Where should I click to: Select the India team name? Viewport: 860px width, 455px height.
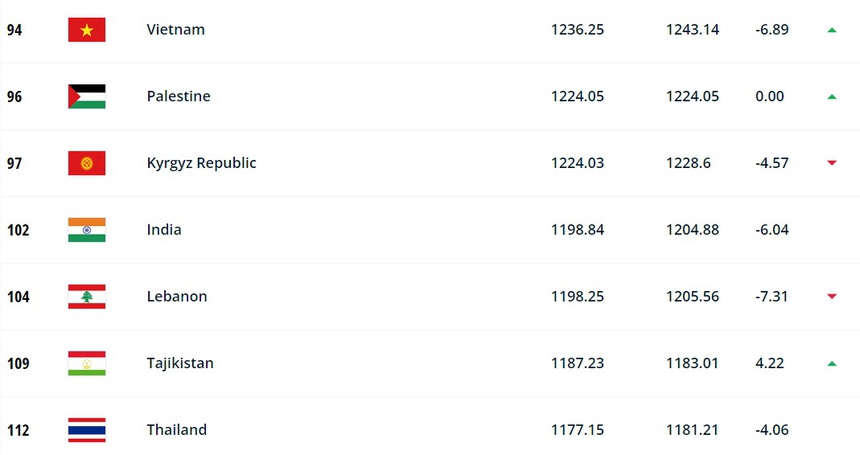point(164,230)
